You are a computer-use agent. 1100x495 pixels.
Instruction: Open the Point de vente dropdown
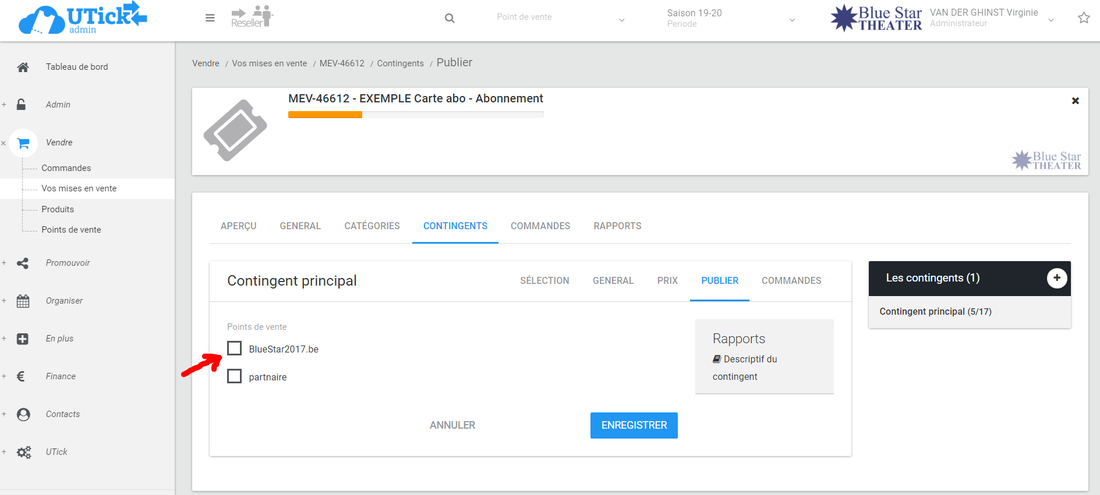[x=560, y=18]
